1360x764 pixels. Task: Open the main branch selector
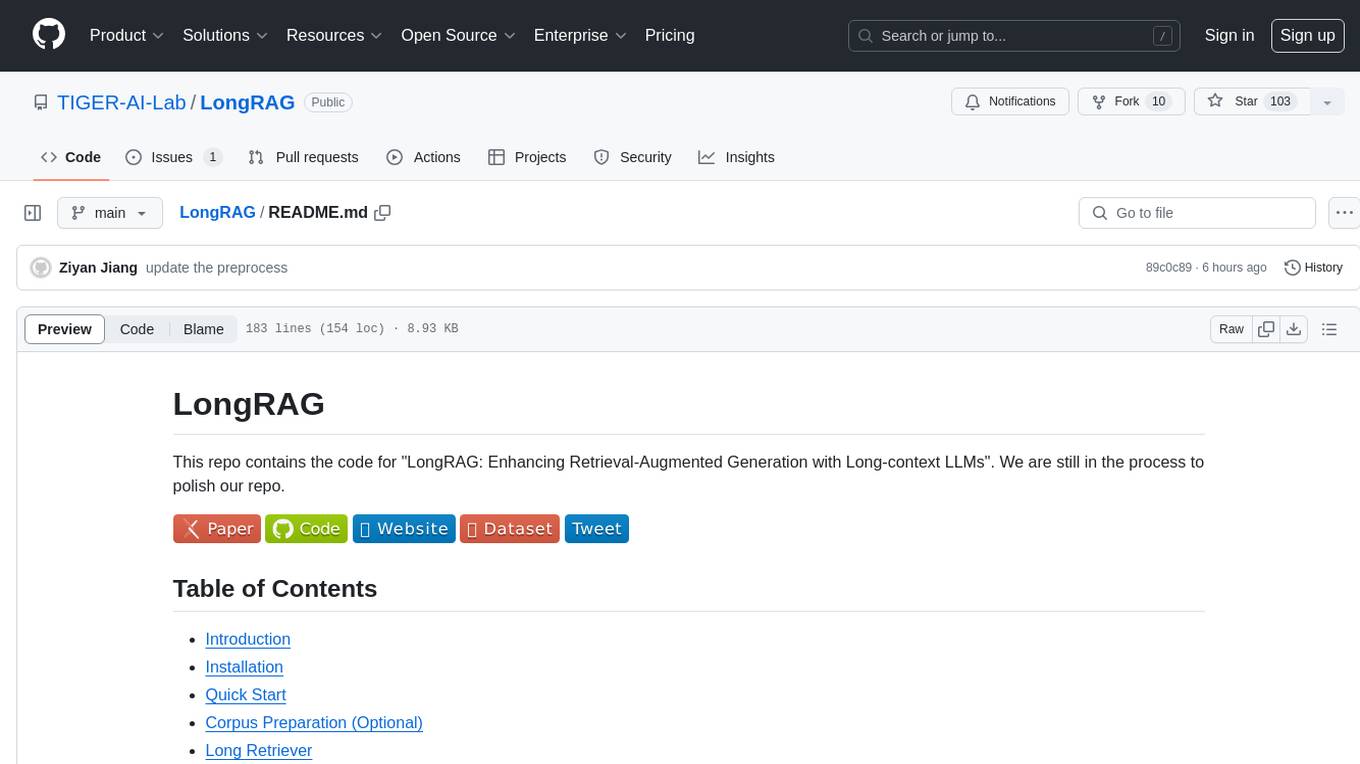(x=110, y=213)
